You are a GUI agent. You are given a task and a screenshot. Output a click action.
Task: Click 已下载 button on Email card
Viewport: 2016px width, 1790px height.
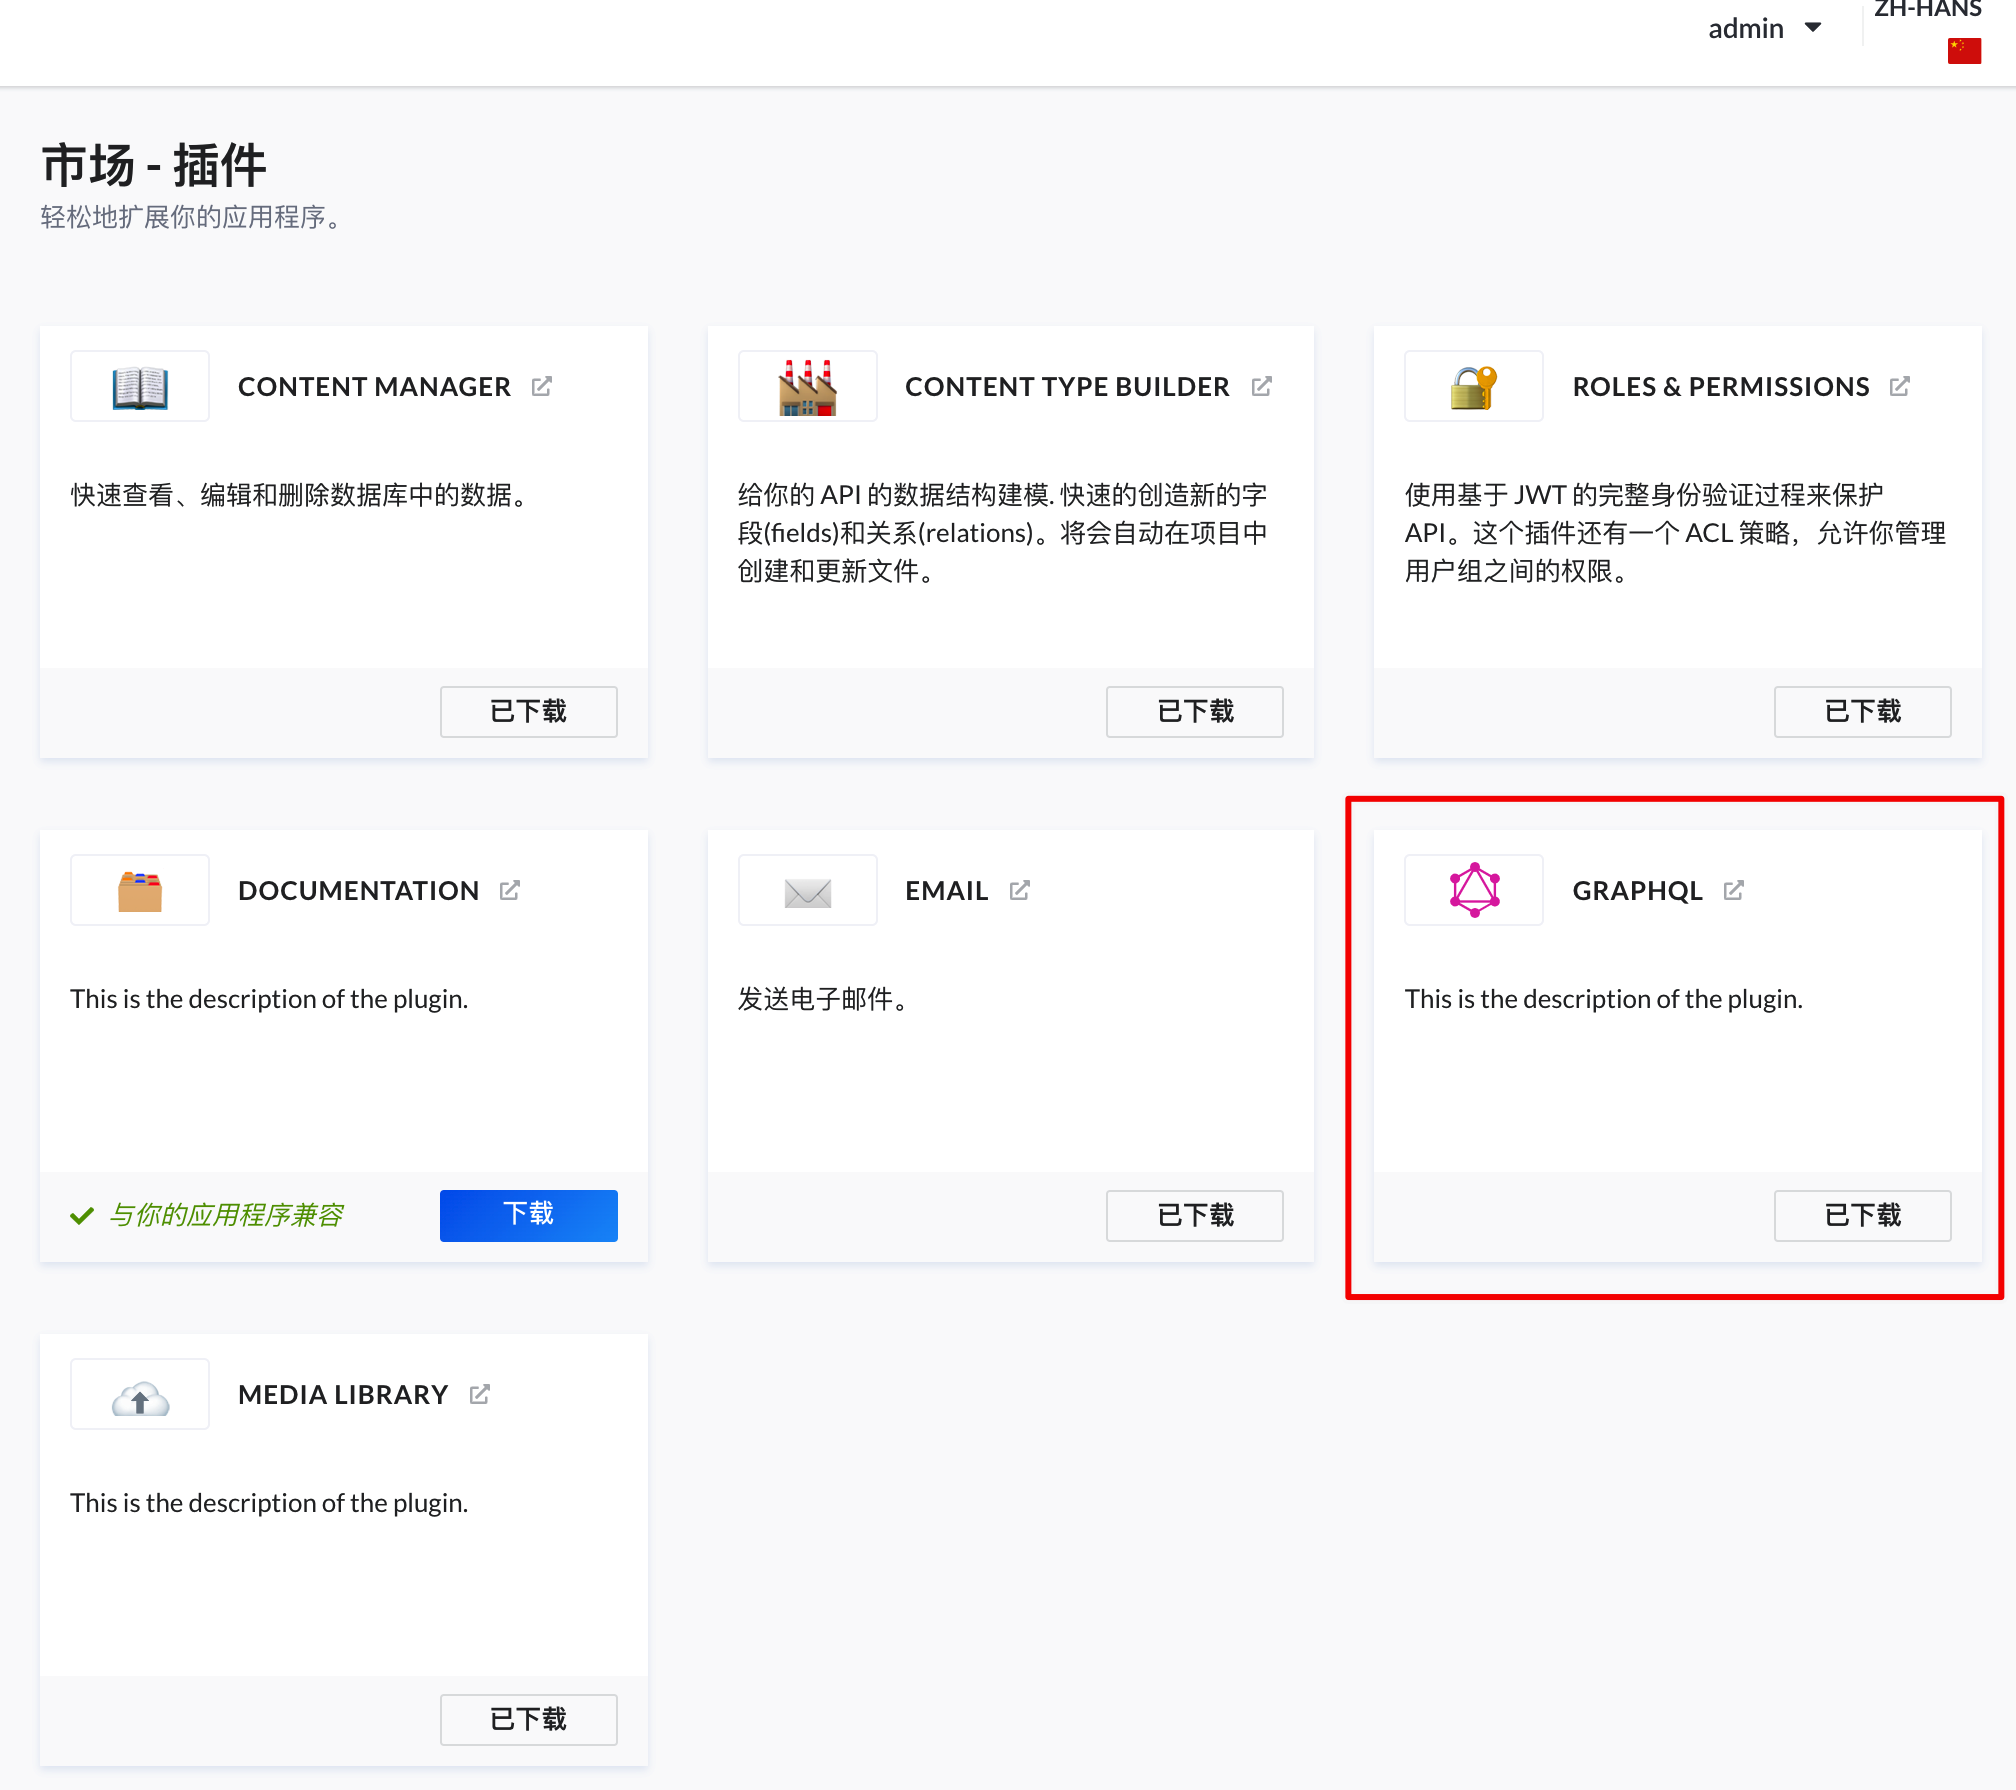(x=1194, y=1215)
